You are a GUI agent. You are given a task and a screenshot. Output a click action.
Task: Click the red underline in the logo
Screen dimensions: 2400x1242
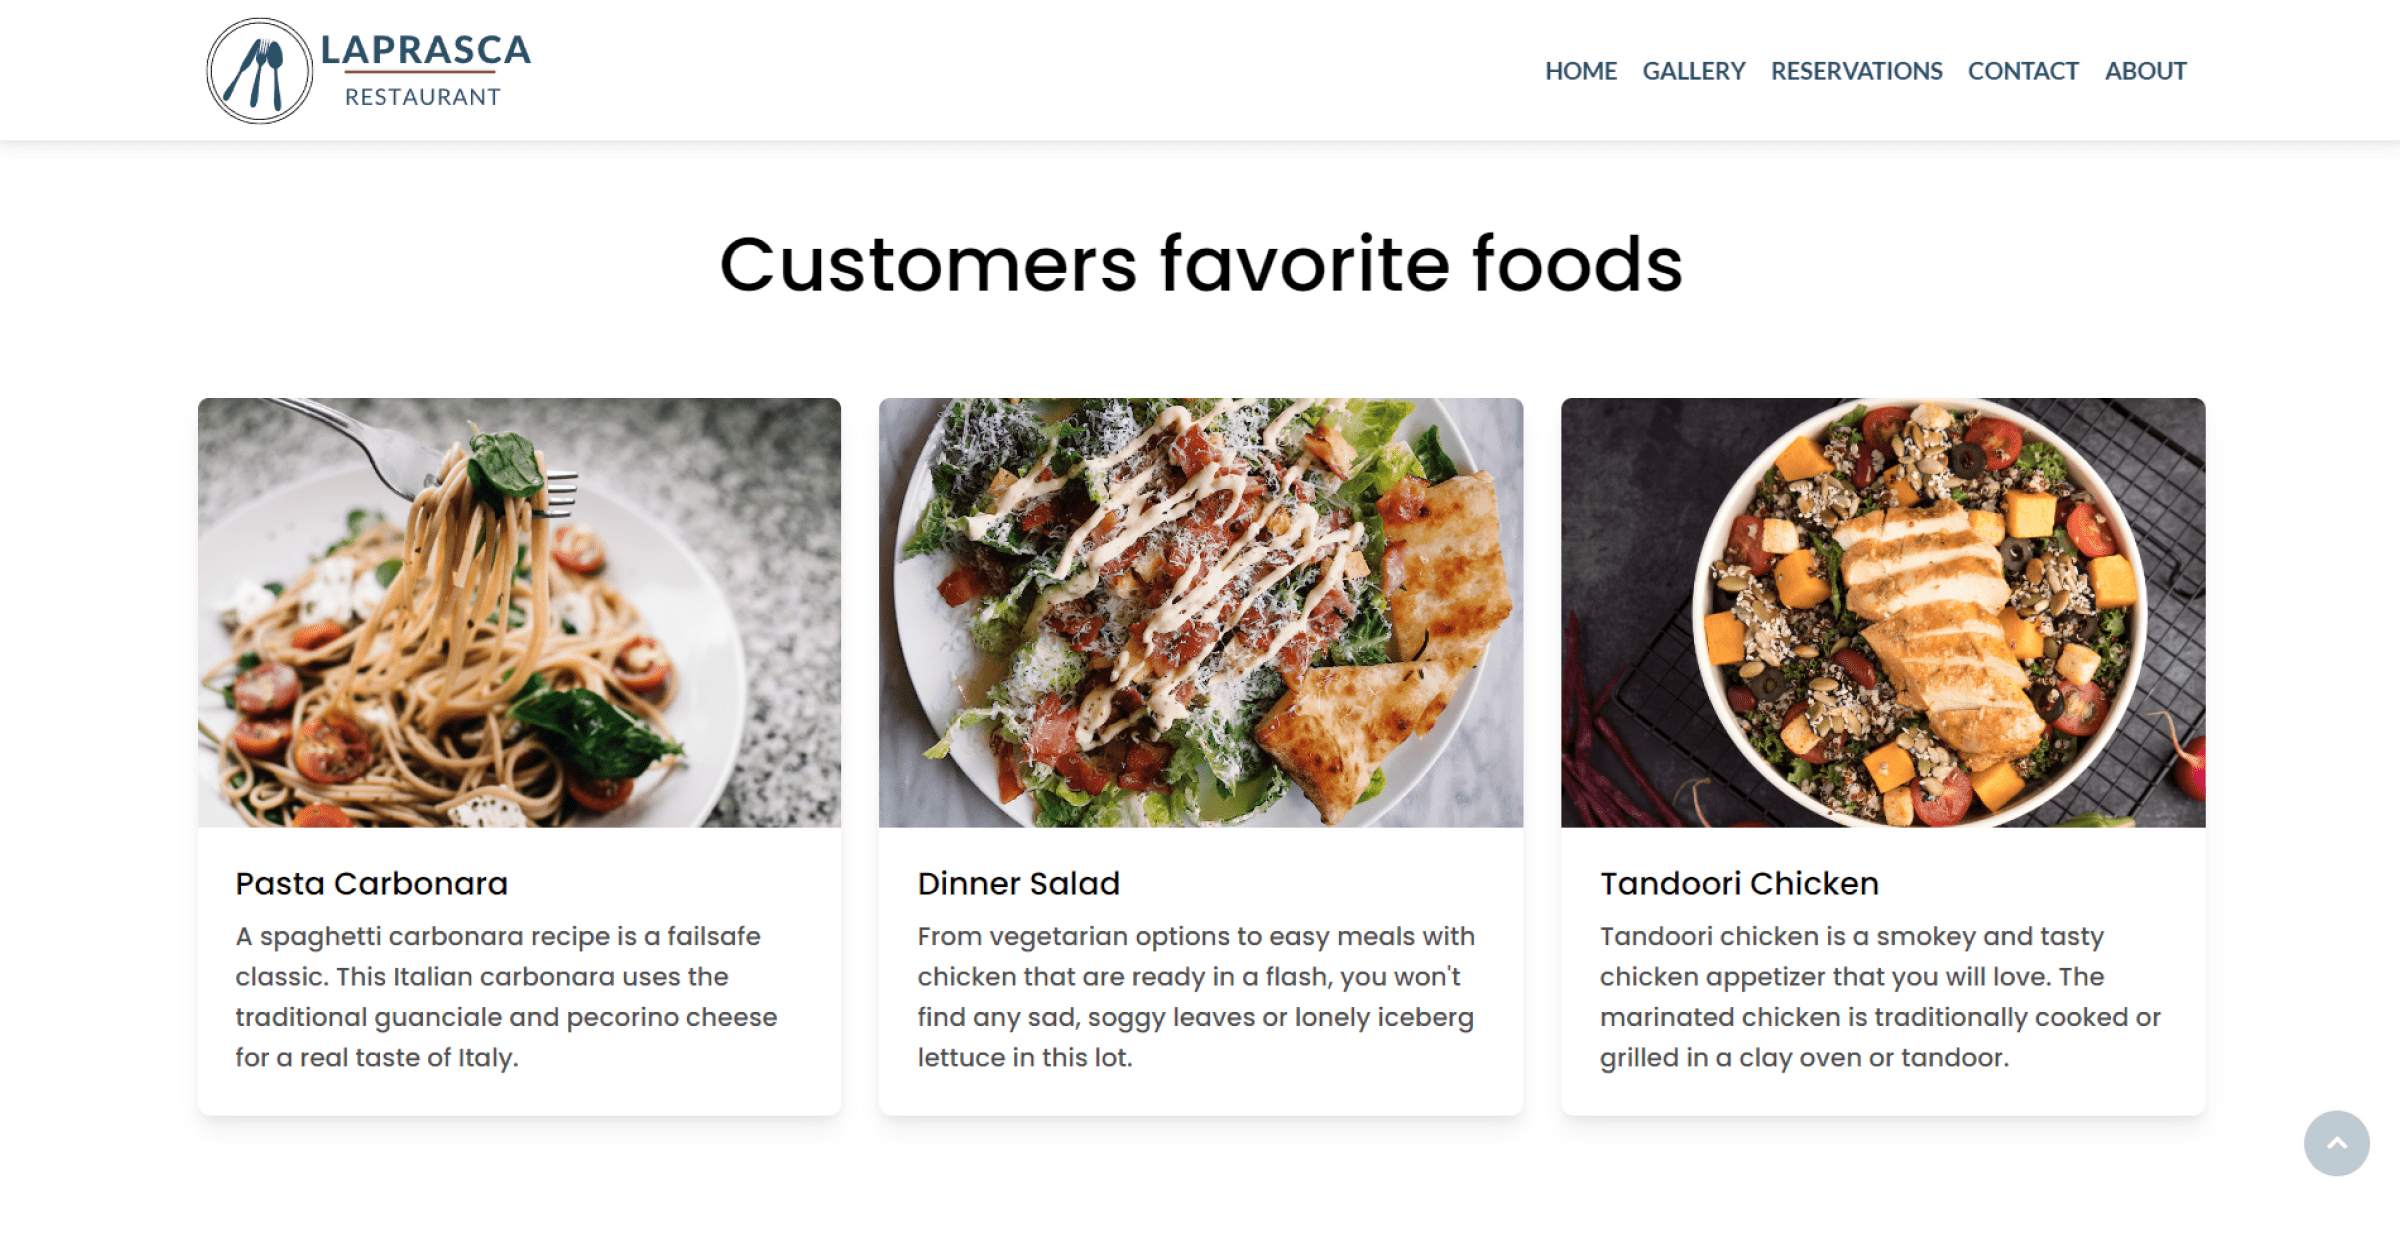420,73
